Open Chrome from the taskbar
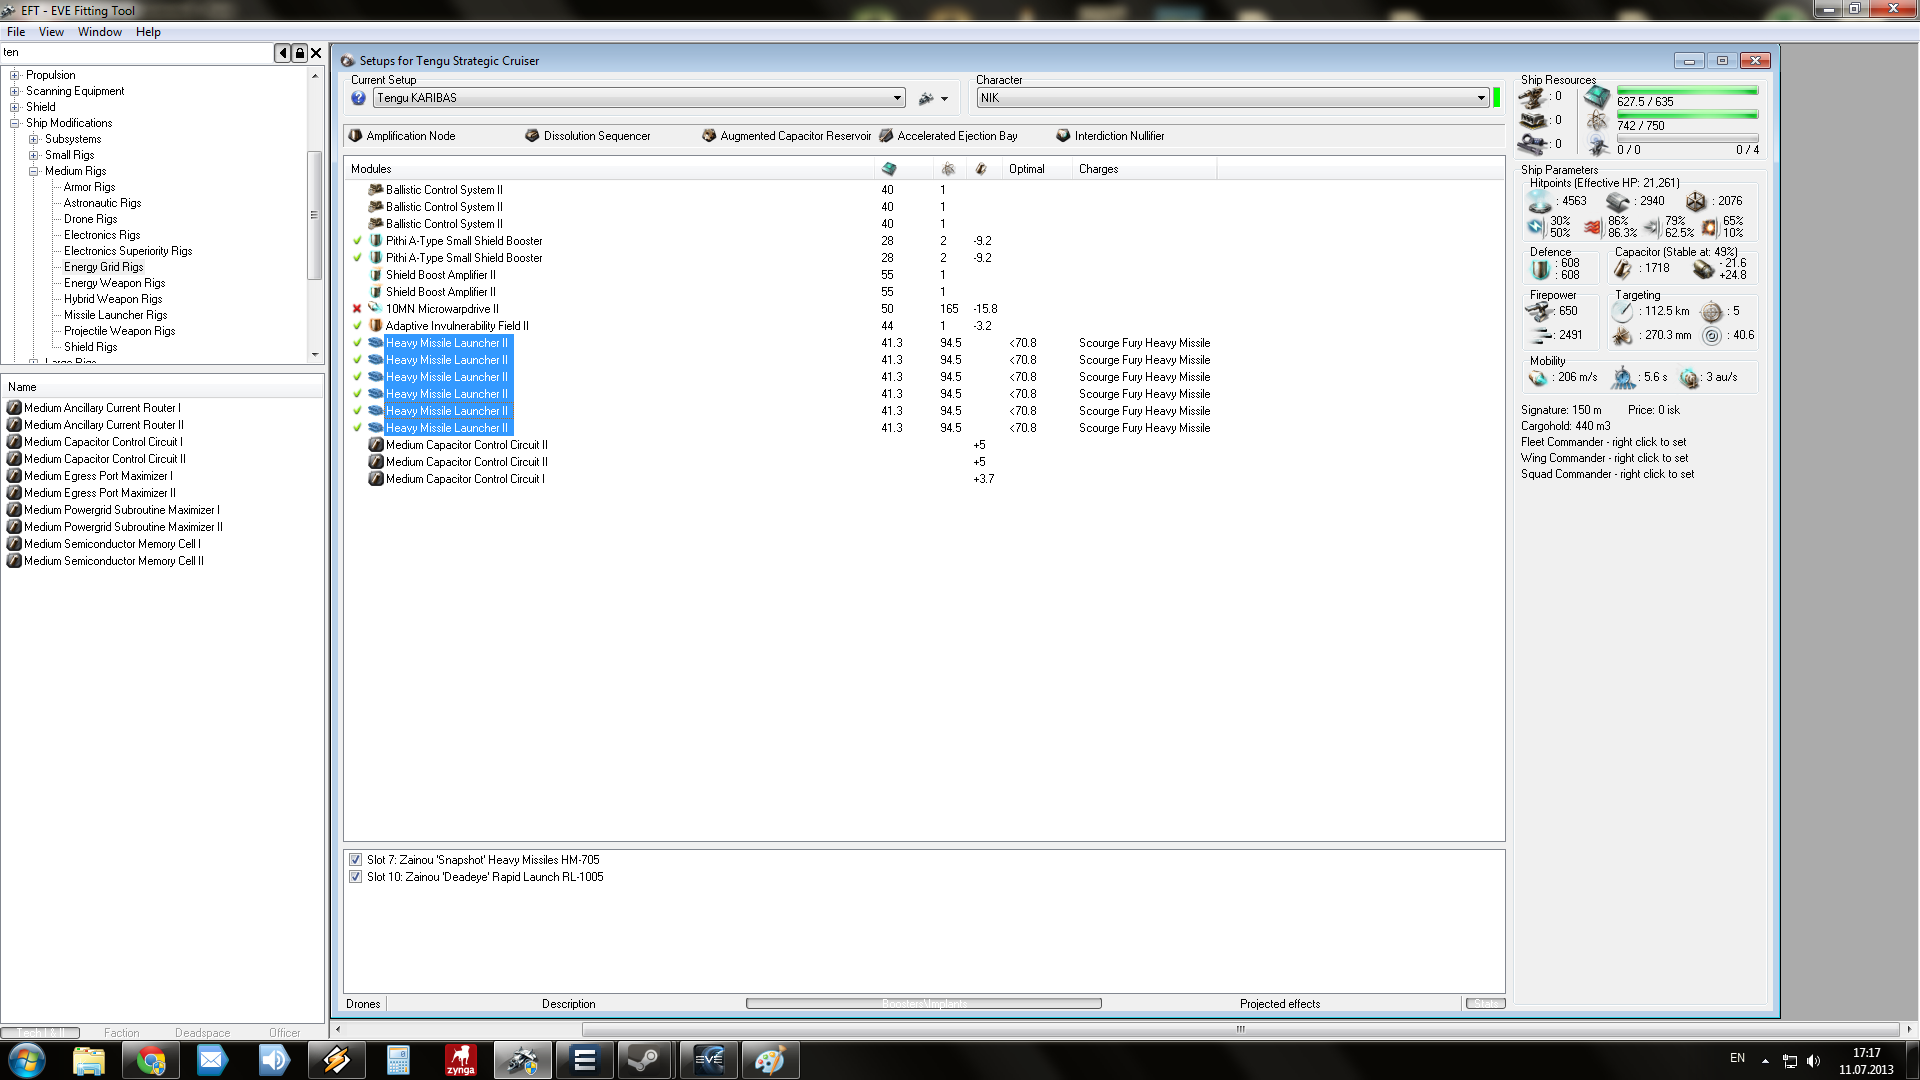 click(151, 1060)
